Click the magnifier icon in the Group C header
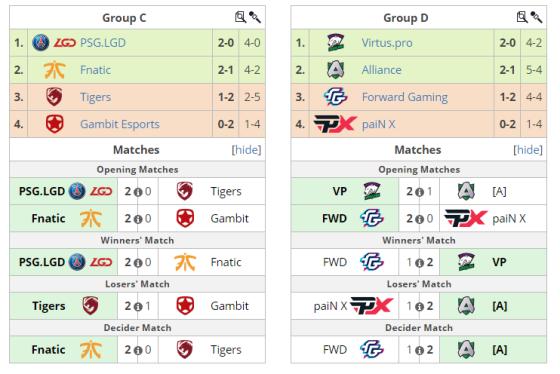The image size is (560, 374). tap(240, 17)
